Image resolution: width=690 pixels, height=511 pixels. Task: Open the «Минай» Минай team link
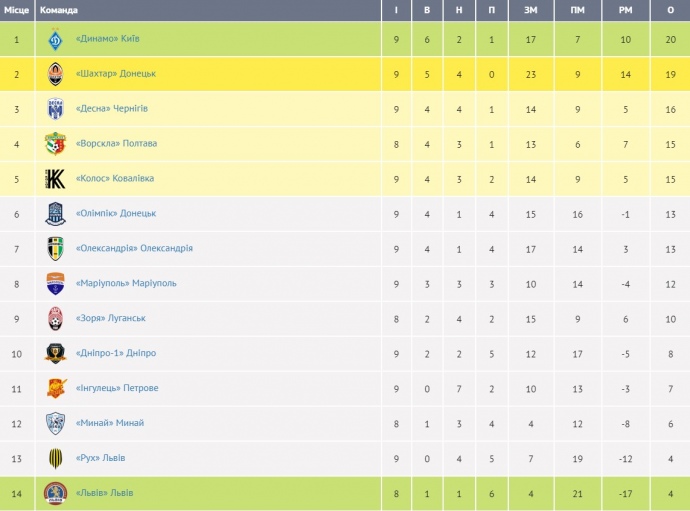click(x=110, y=424)
